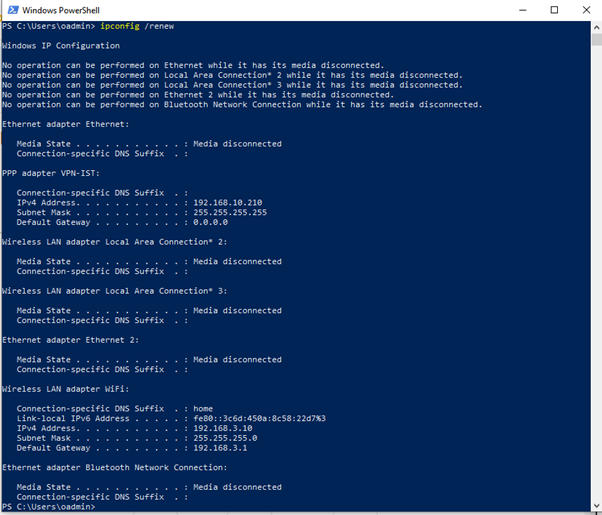Image resolution: width=602 pixels, height=515 pixels.
Task: Click 'Wireless LAN adapter WiFi:' heading
Action: click(65, 389)
